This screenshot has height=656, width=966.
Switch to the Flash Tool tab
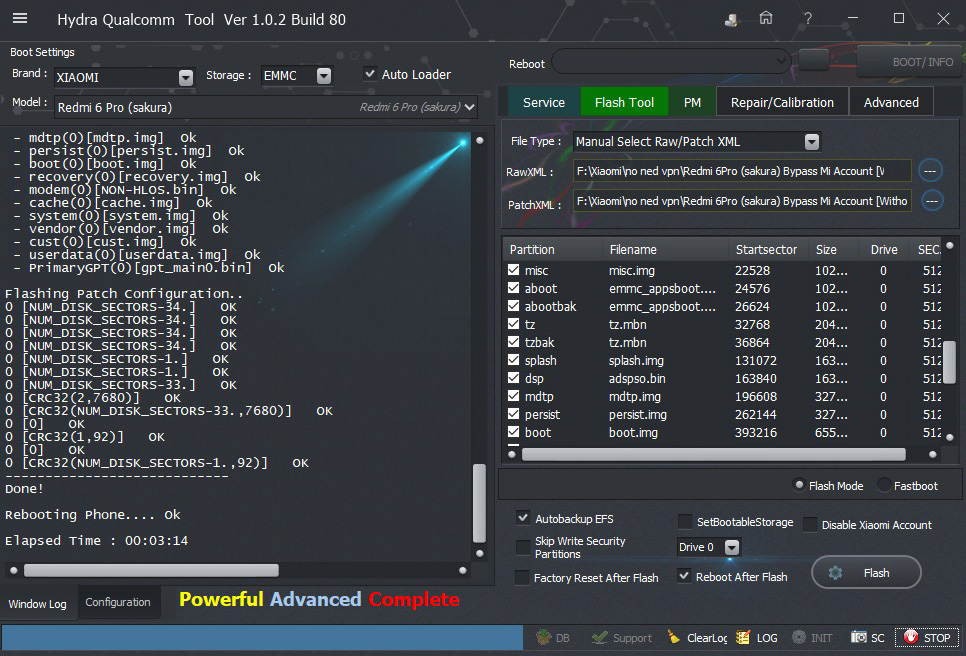[x=624, y=102]
